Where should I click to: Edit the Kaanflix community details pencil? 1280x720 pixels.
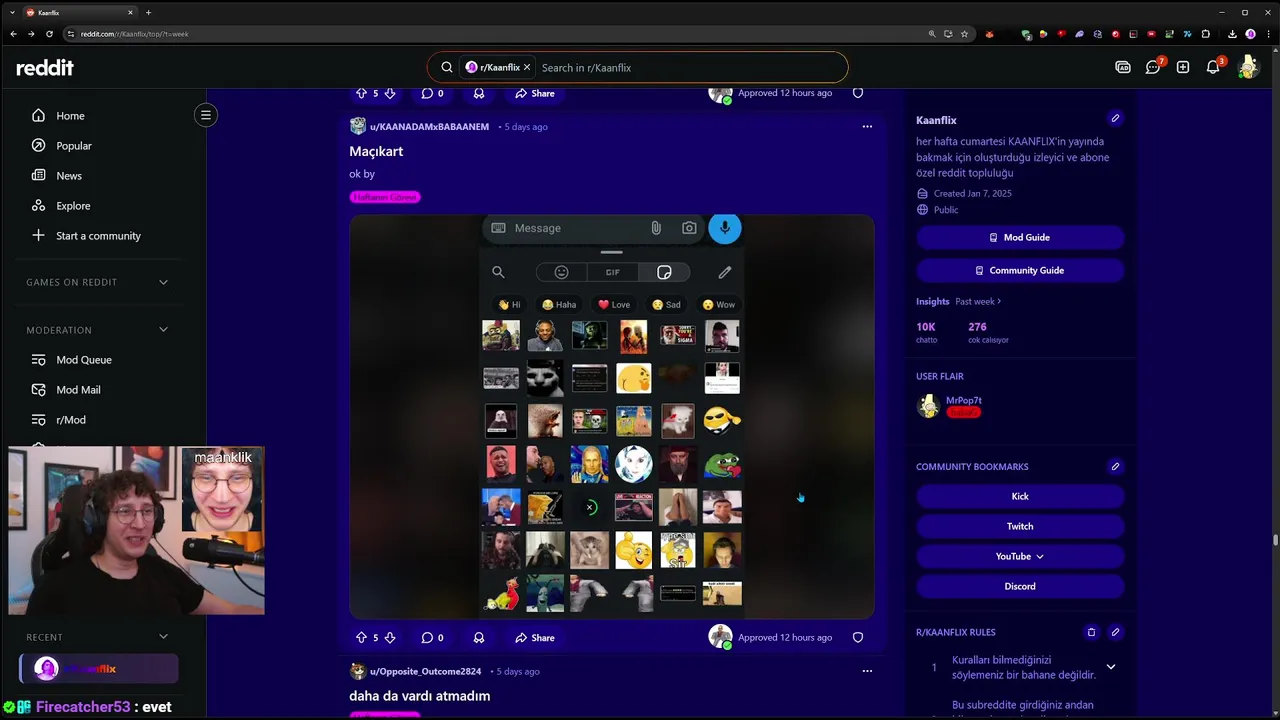(x=1115, y=118)
